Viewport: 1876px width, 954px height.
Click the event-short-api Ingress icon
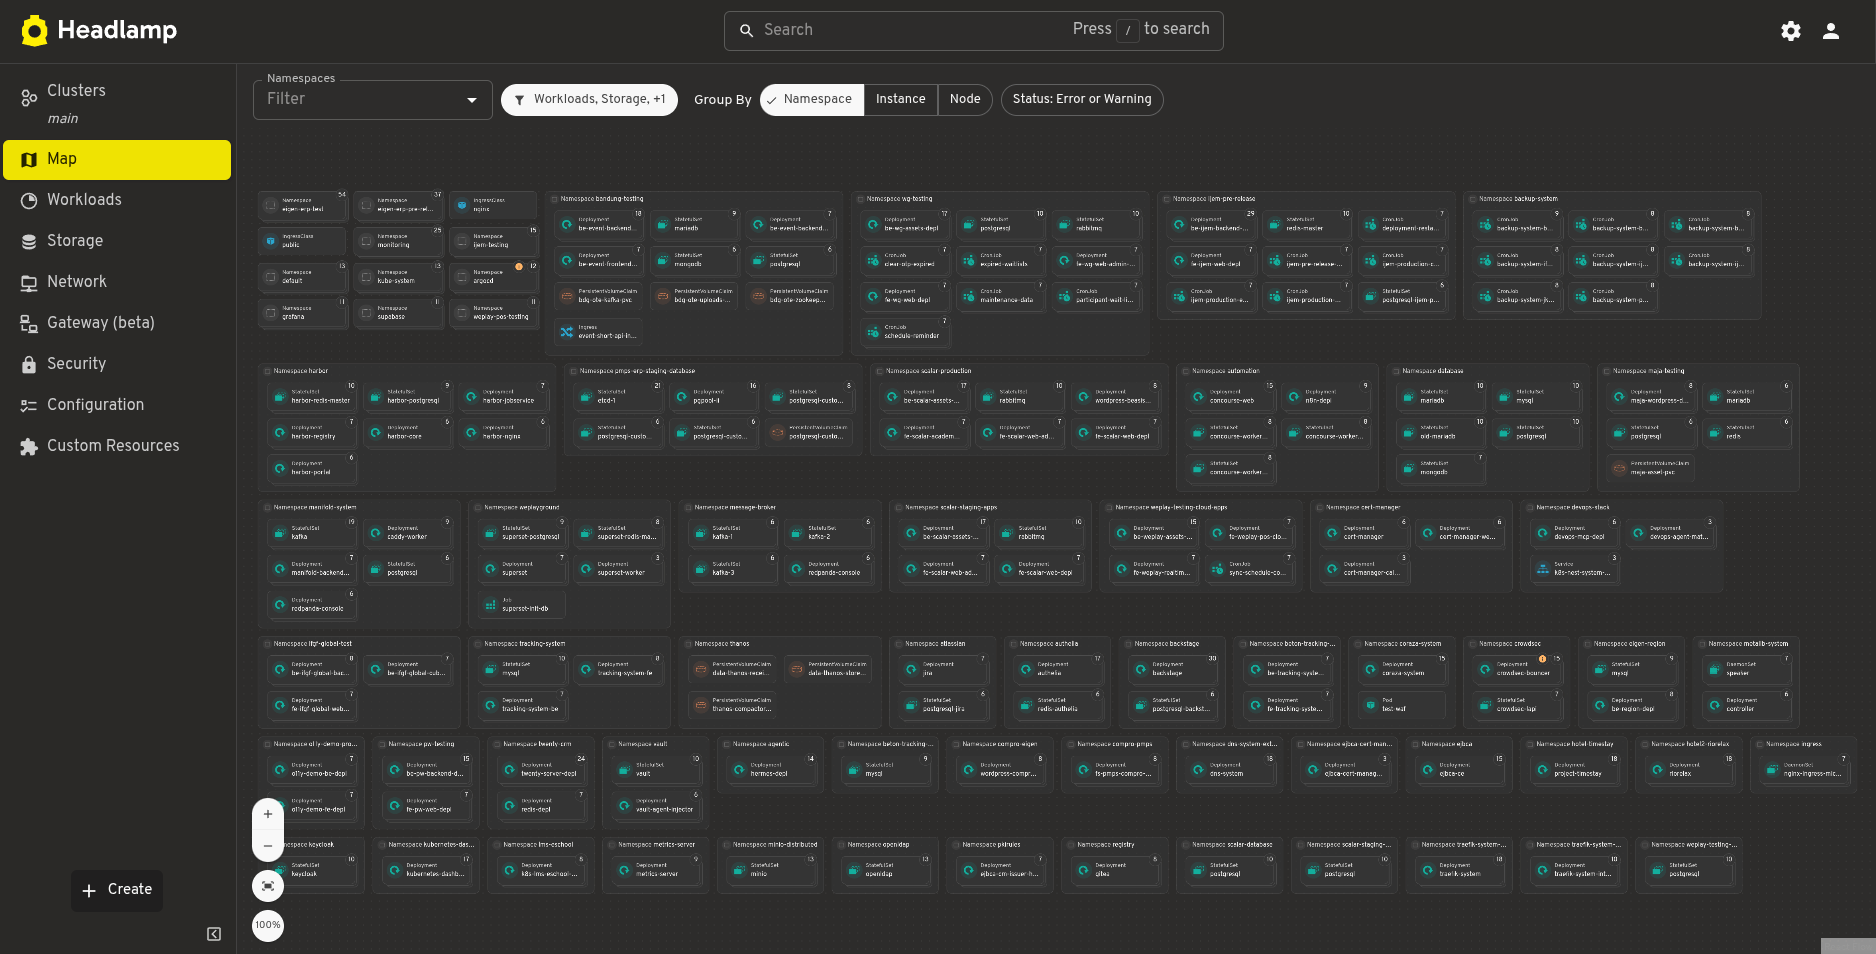(x=567, y=332)
